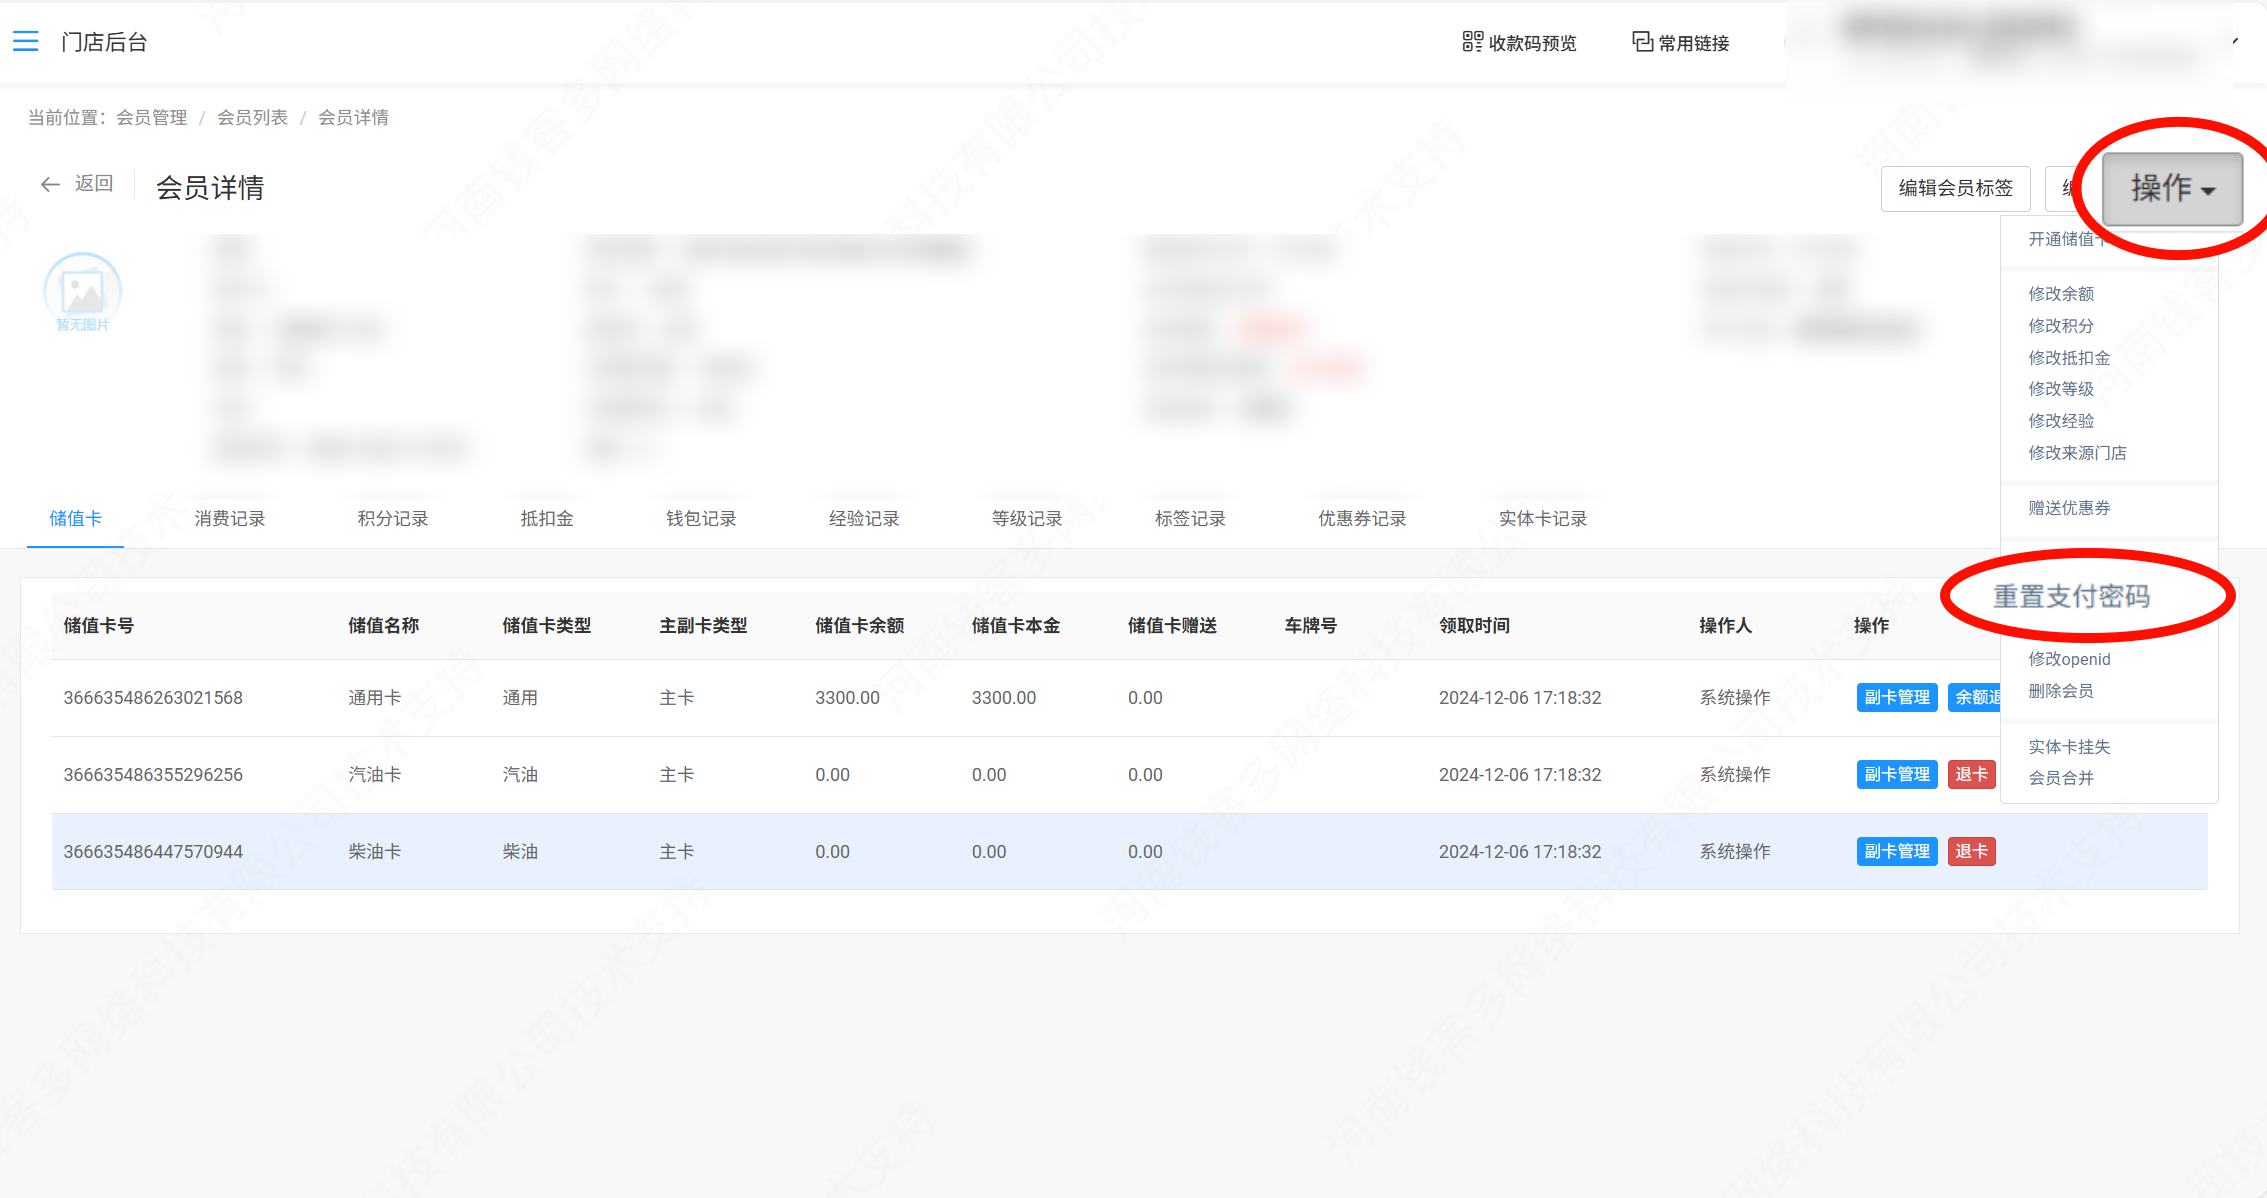
Task: Switch to the 消费记录 tab
Action: pos(229,519)
